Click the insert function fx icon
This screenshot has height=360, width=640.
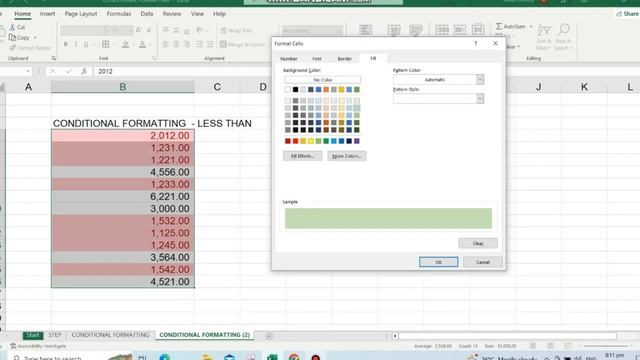click(84, 71)
